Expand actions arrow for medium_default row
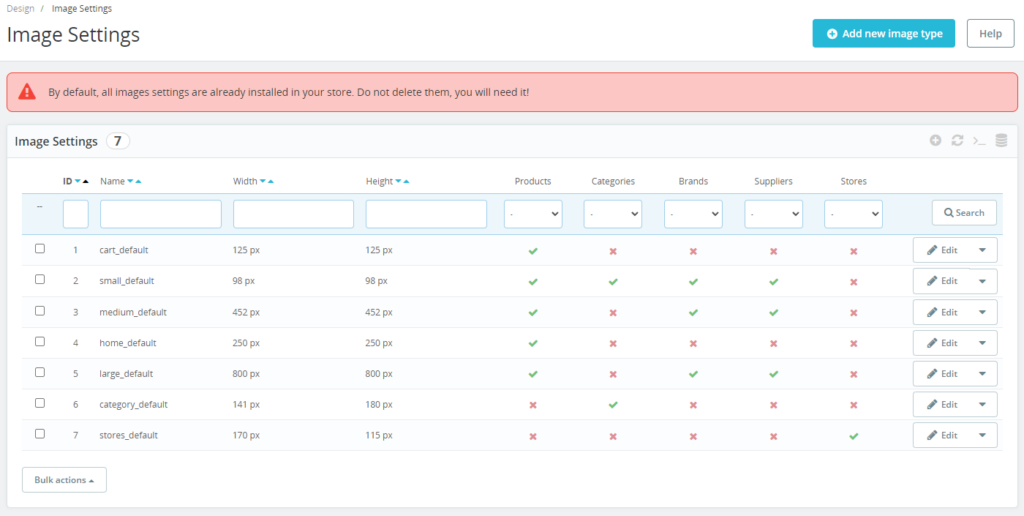 tap(982, 312)
